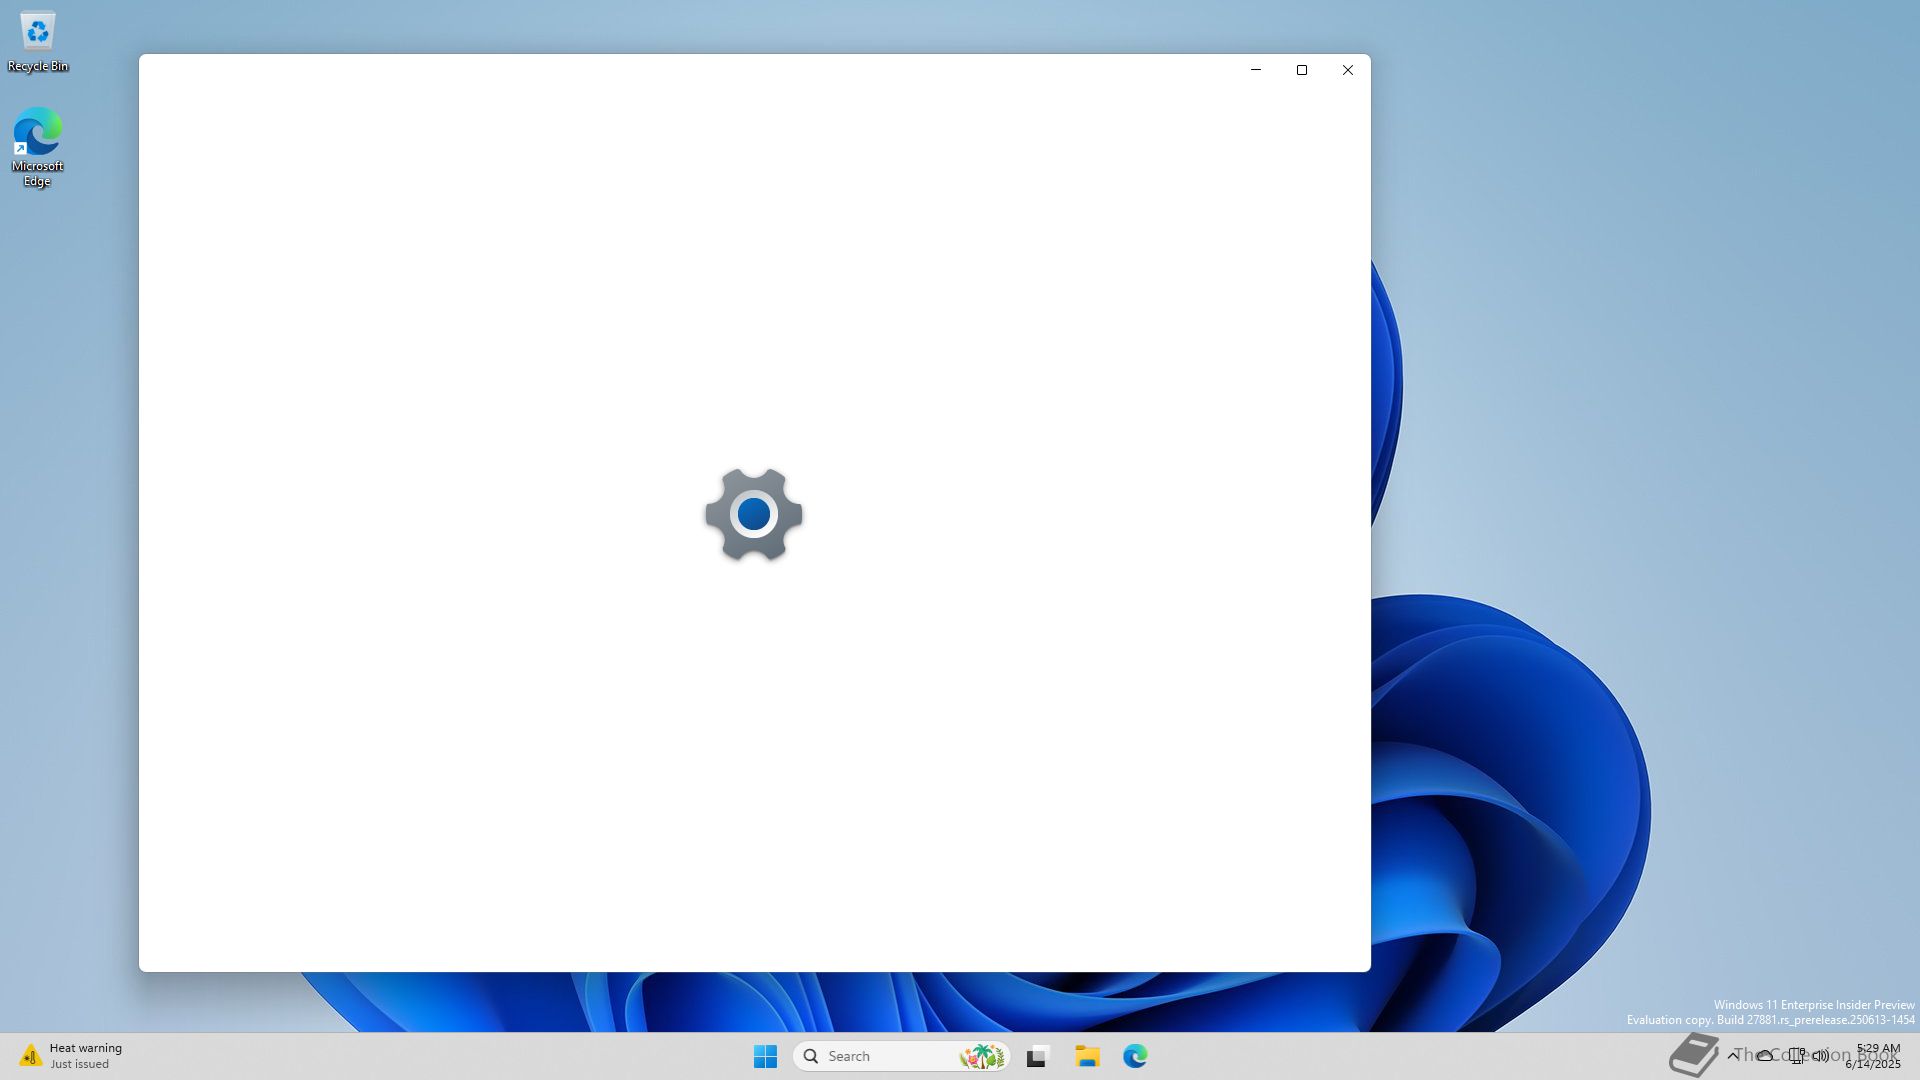1920x1080 pixels.
Task: Open Microsoft Edge from the taskbar
Action: (x=1135, y=1056)
